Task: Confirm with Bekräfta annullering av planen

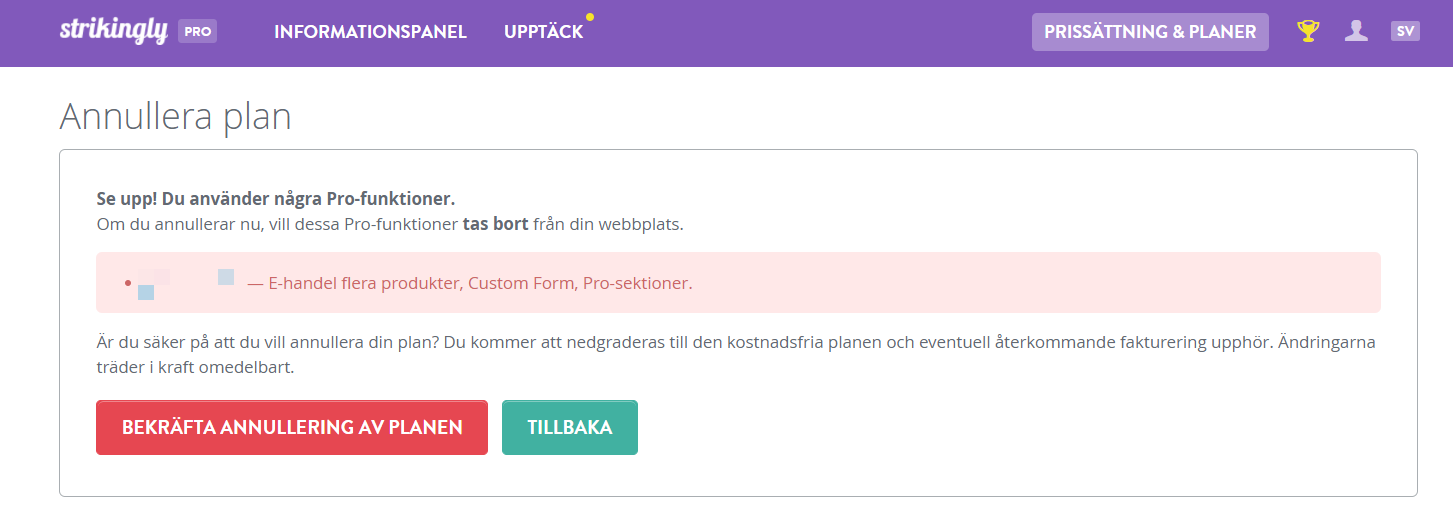Action: pyautogui.click(x=292, y=427)
